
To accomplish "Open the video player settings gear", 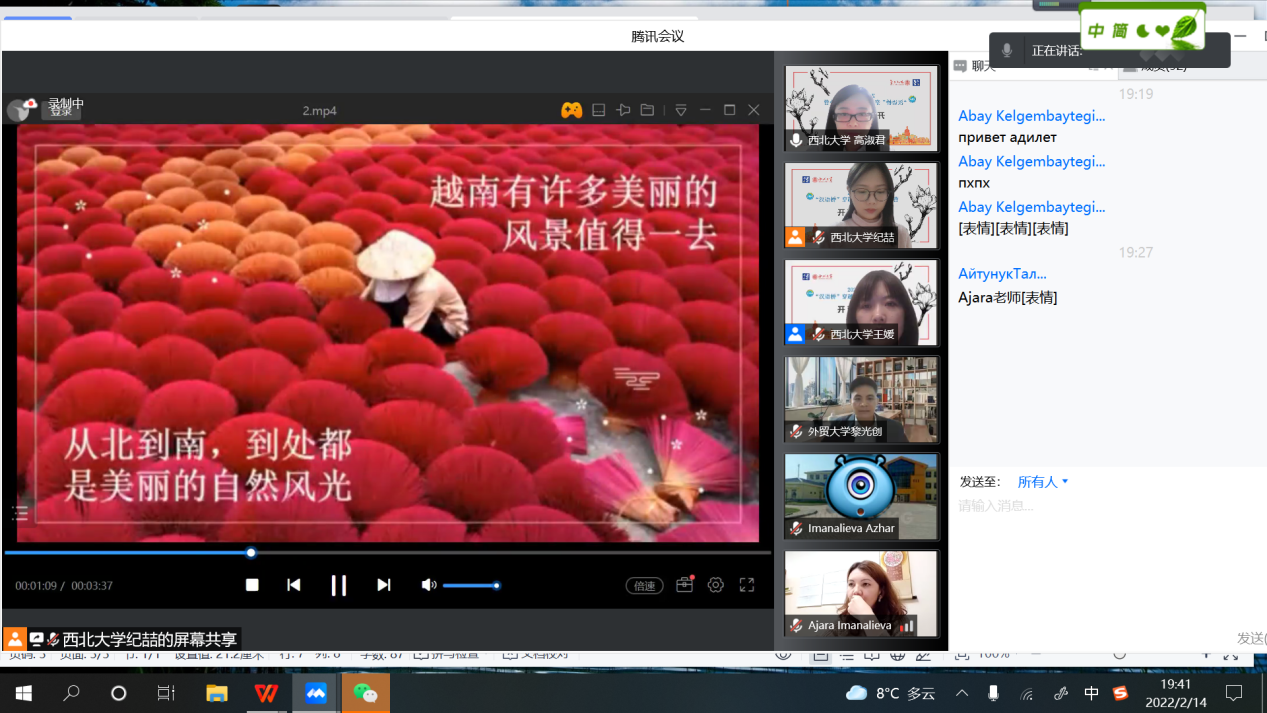I will [x=716, y=585].
